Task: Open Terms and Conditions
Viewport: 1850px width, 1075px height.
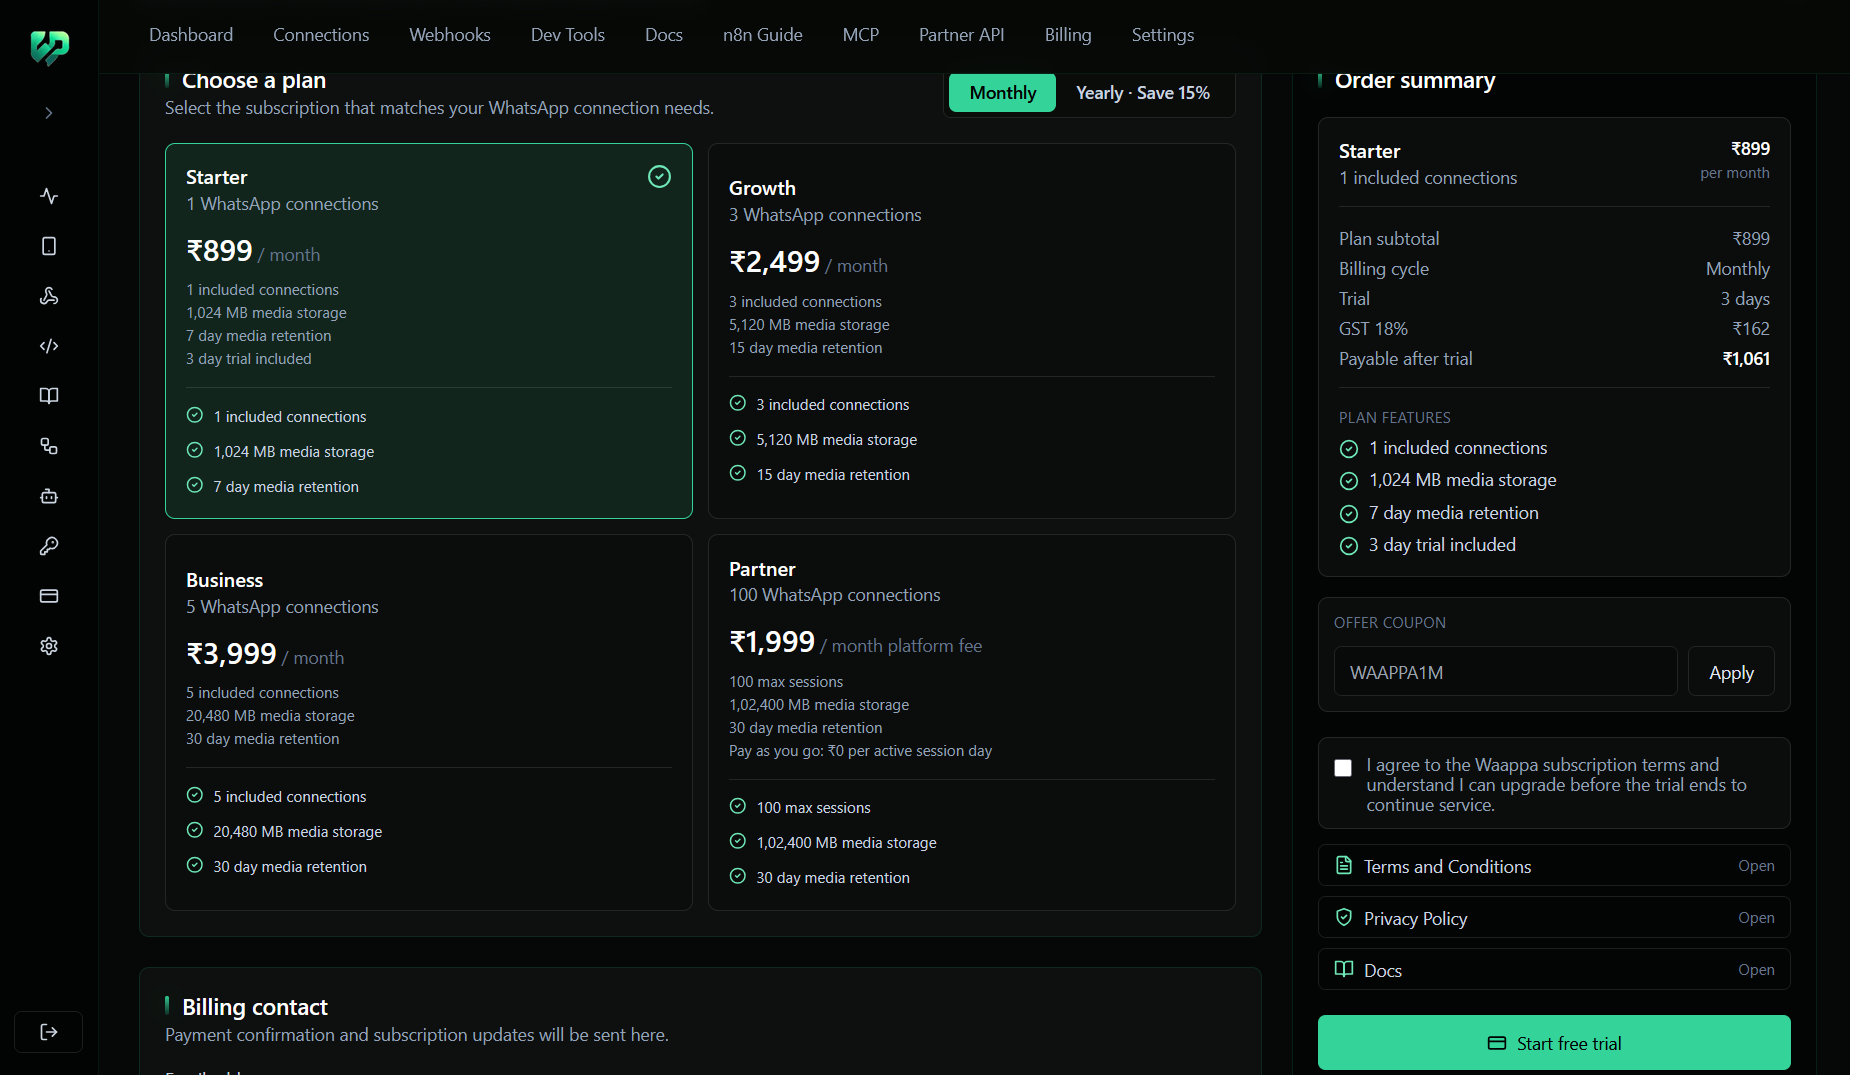Action: coord(1554,866)
